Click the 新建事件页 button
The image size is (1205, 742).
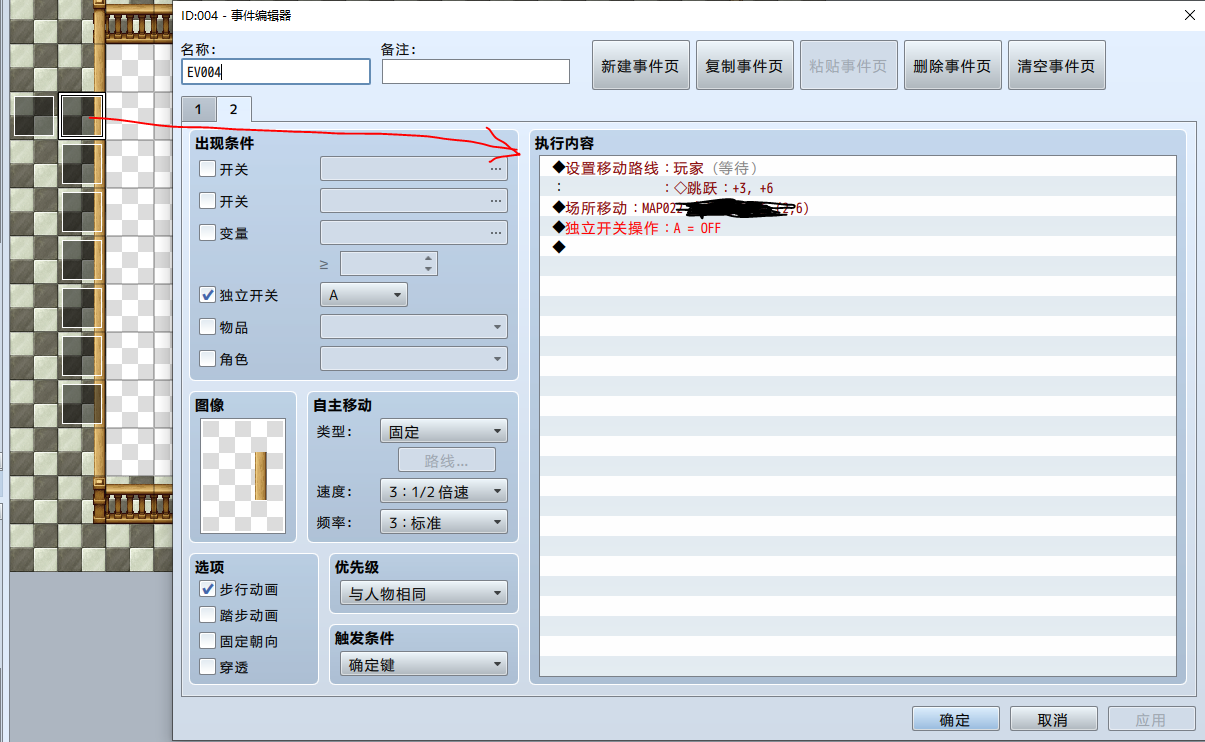pos(640,66)
